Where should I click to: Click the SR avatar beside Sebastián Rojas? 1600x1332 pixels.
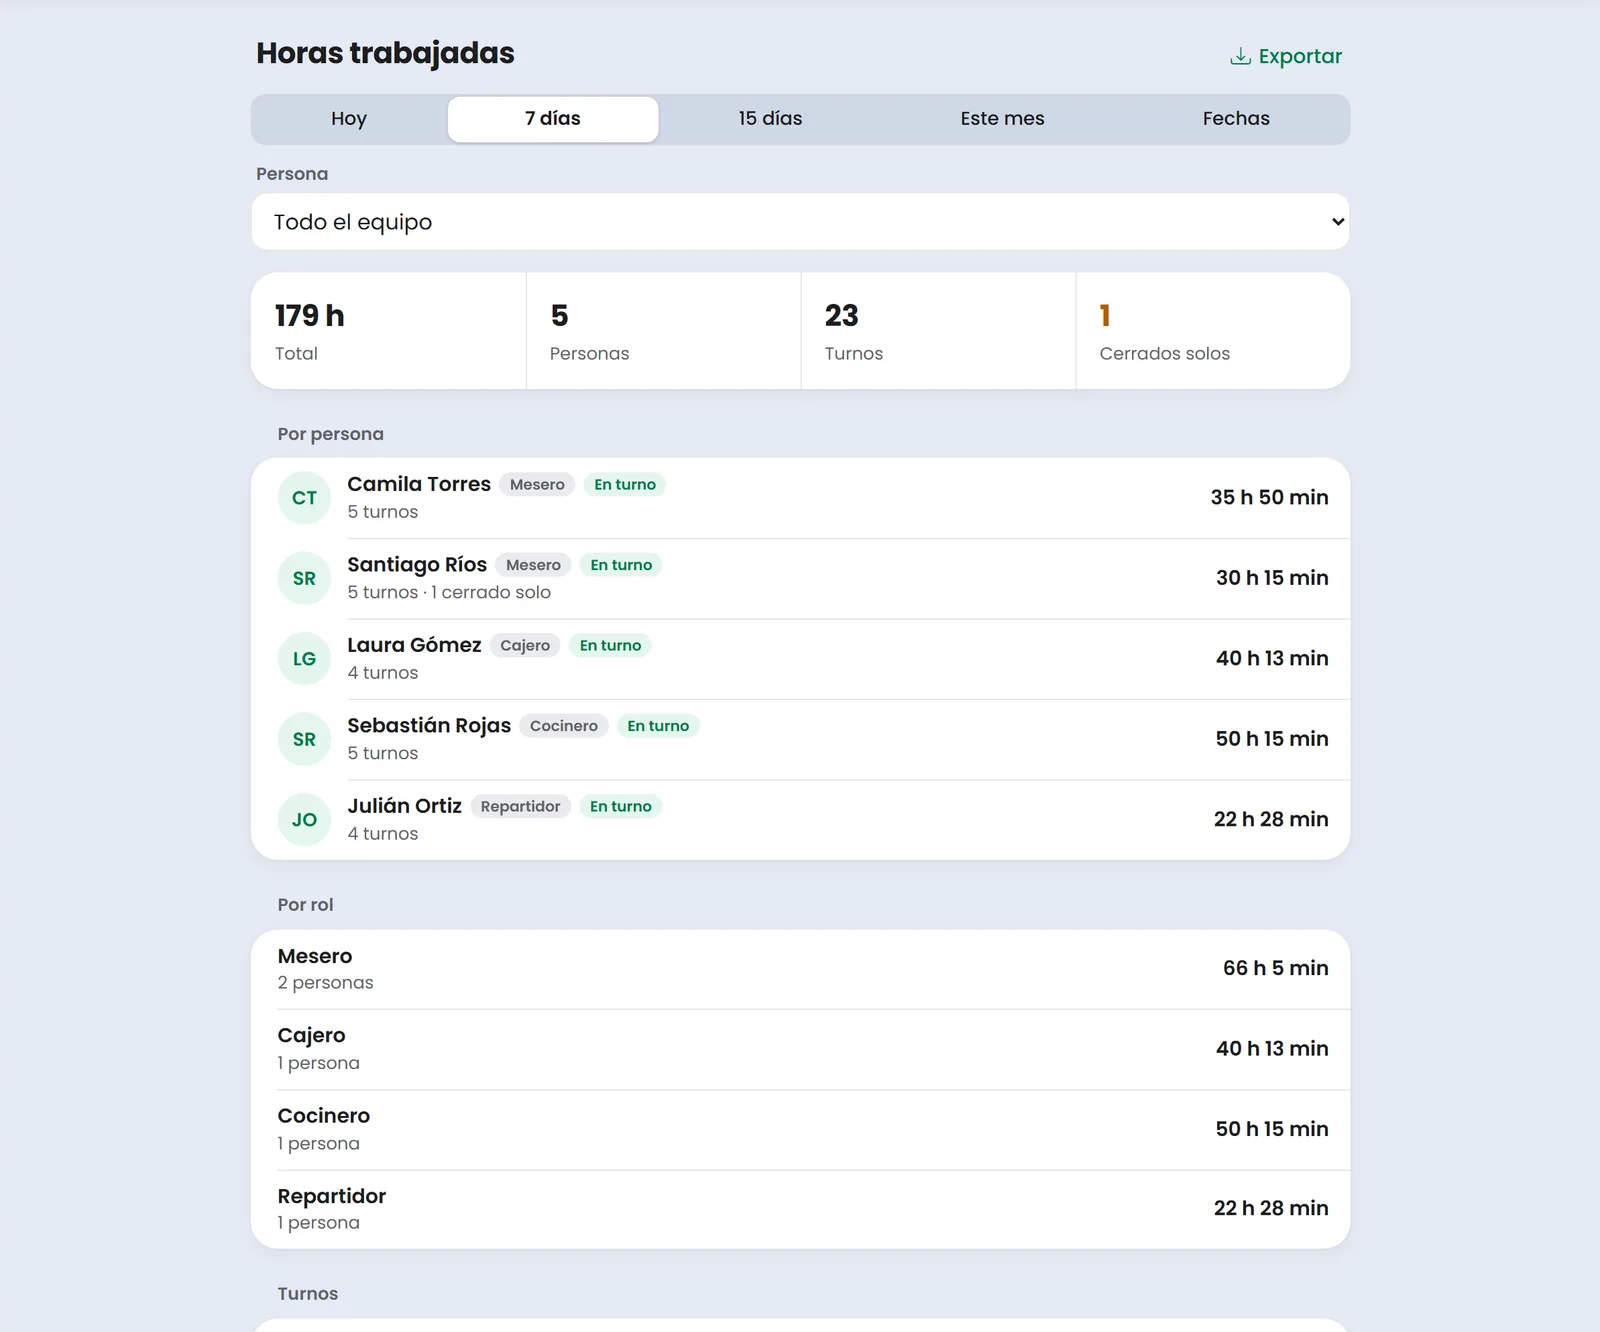click(x=304, y=739)
